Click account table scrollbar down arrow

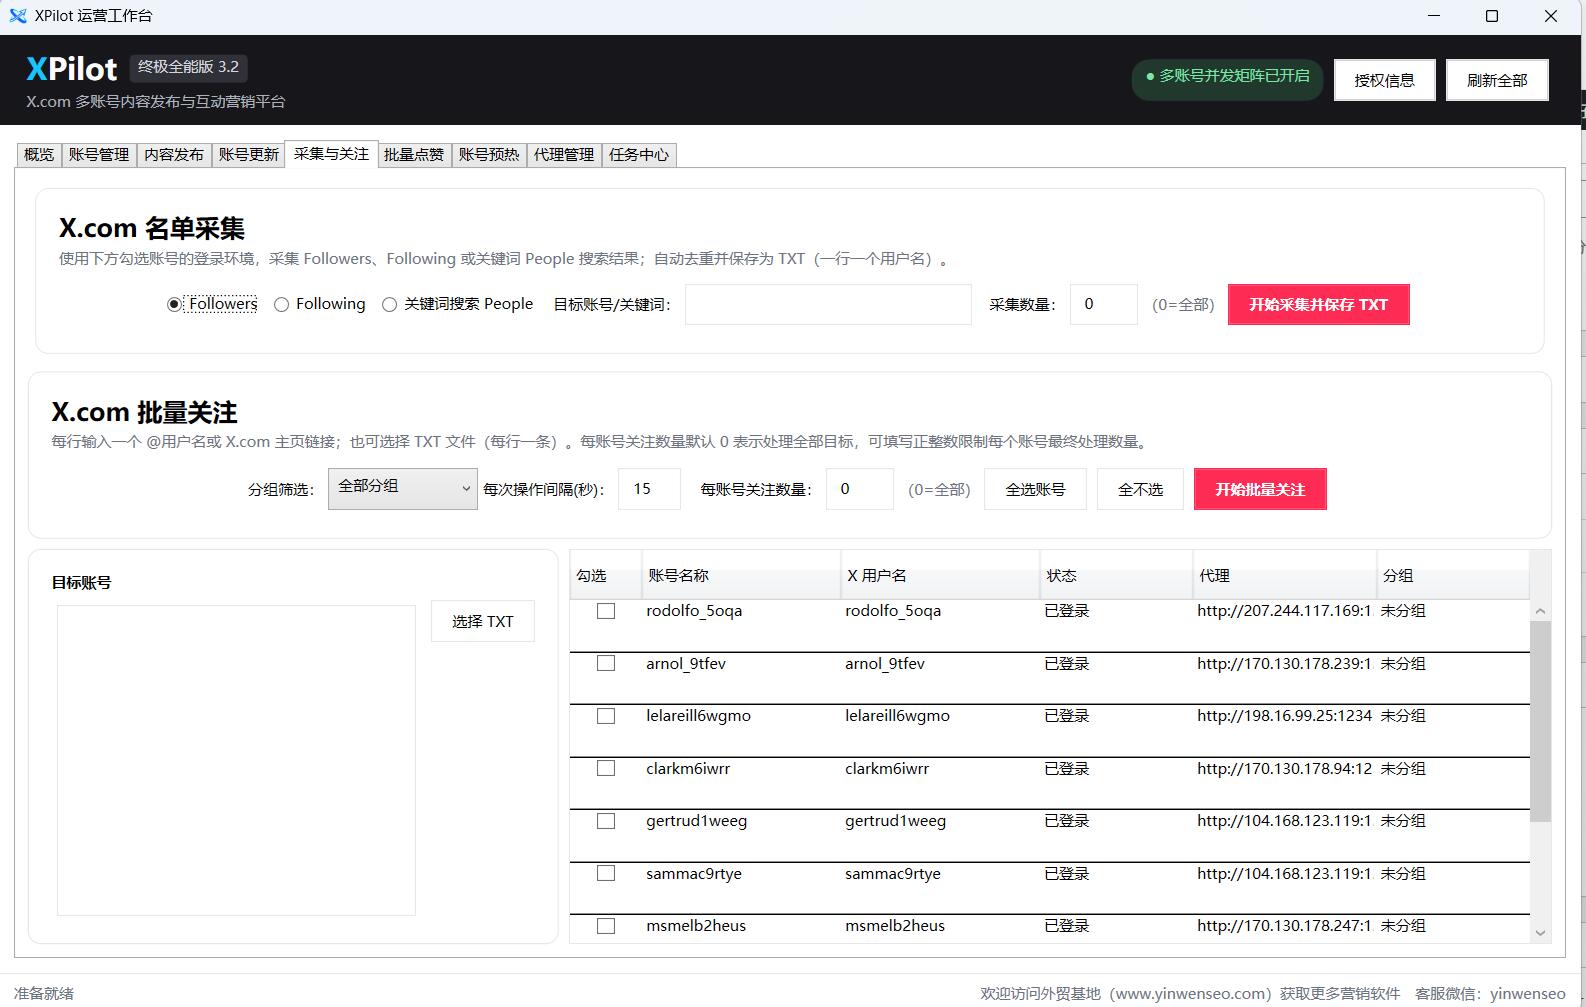pyautogui.click(x=1540, y=932)
